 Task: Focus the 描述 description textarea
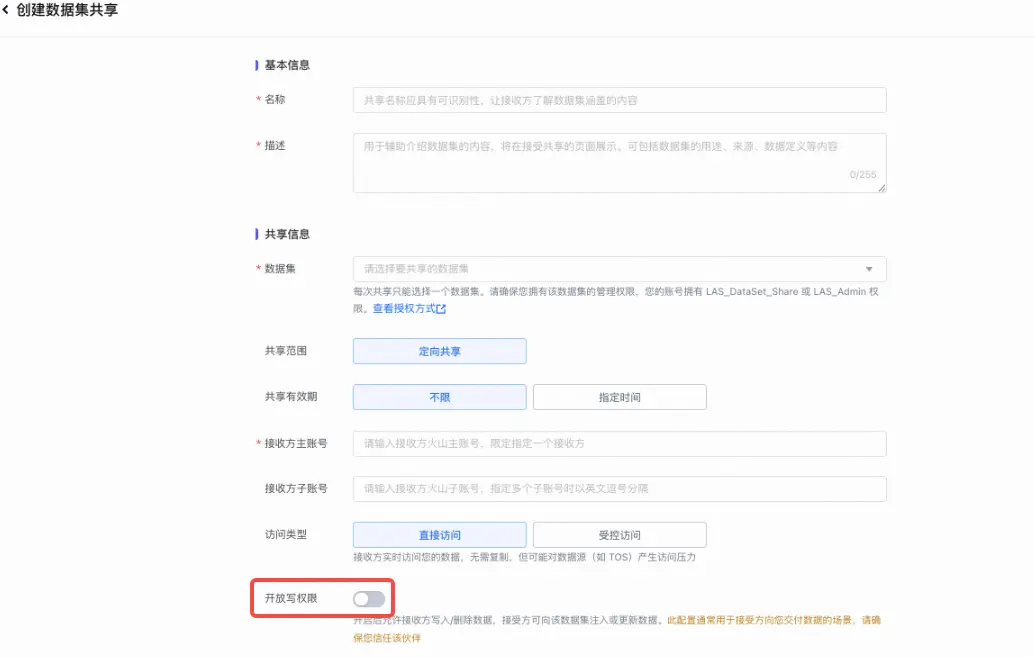coord(619,163)
